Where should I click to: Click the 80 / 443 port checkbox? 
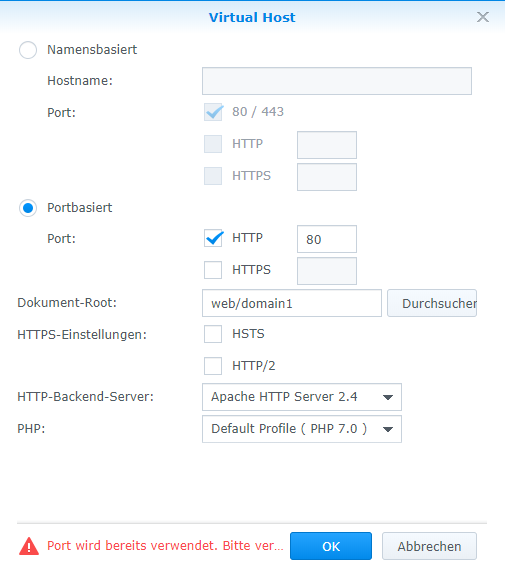tap(213, 112)
